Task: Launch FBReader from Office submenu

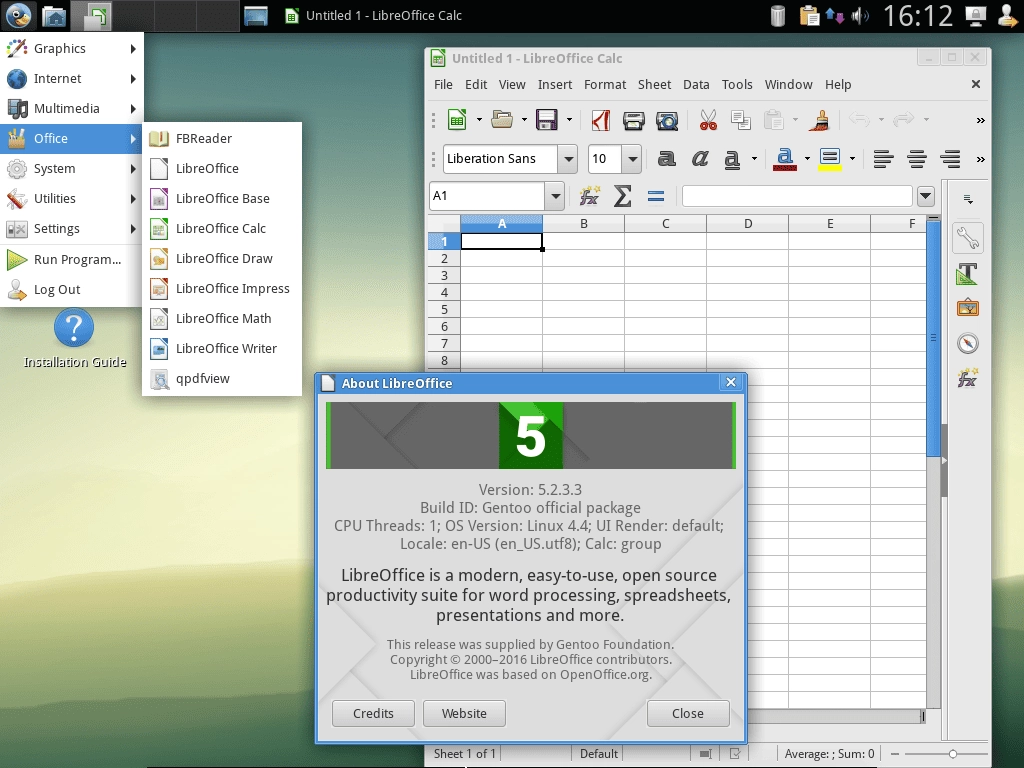Action: click(x=222, y=138)
